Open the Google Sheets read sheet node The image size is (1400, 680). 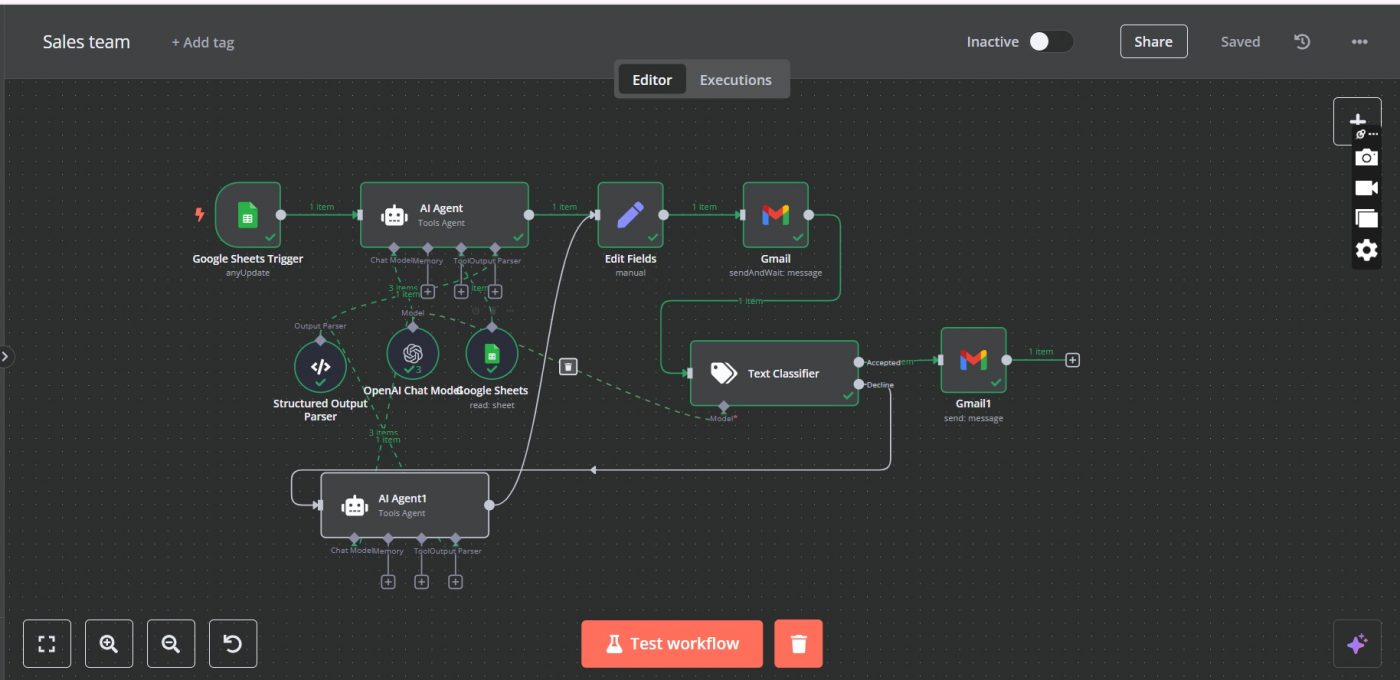[492, 354]
